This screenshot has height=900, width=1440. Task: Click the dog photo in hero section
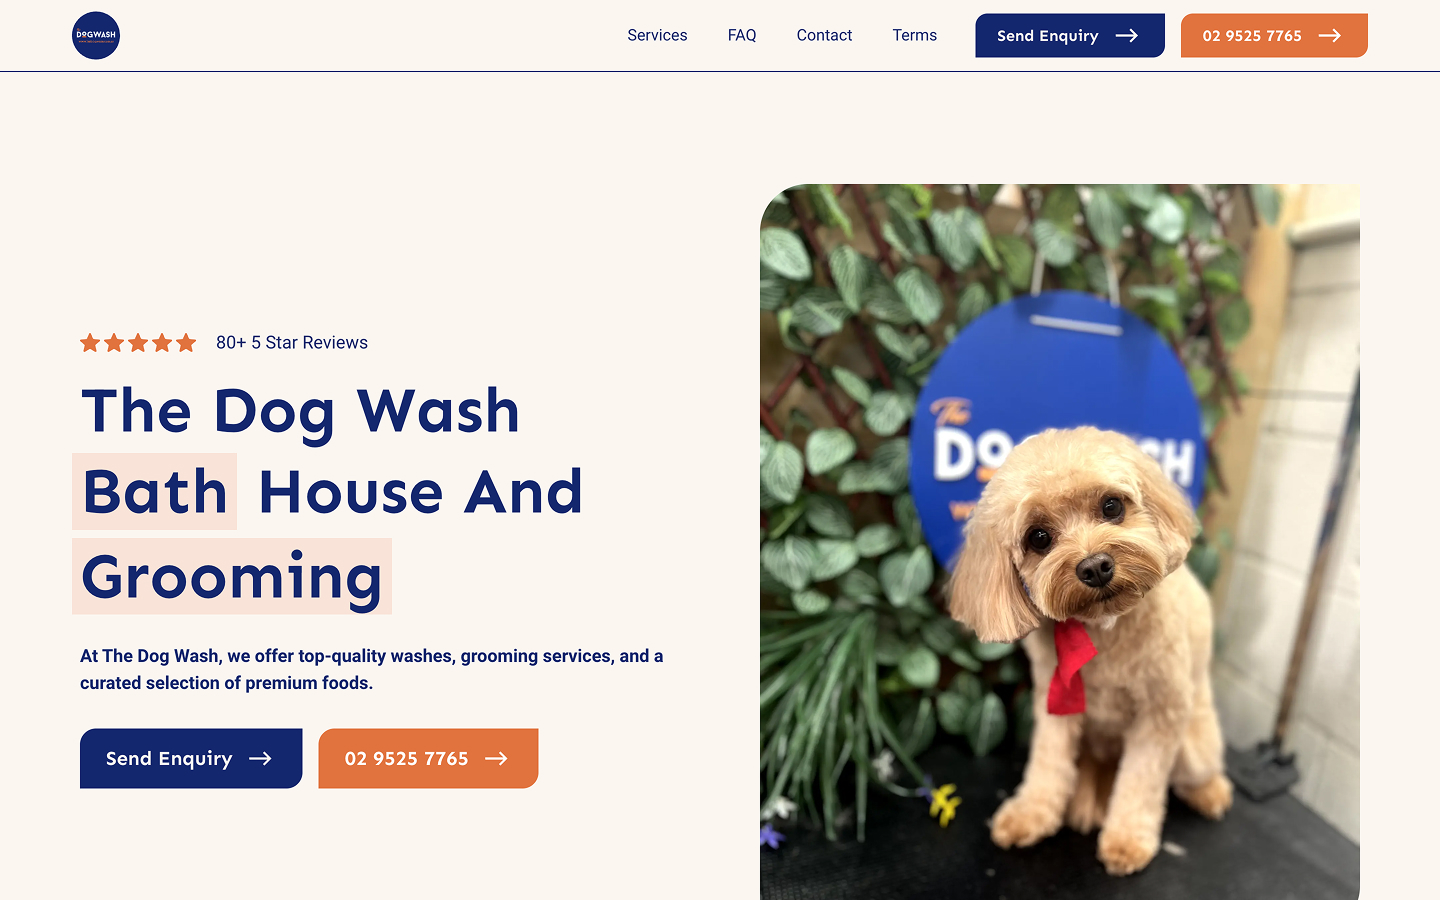1060,542
